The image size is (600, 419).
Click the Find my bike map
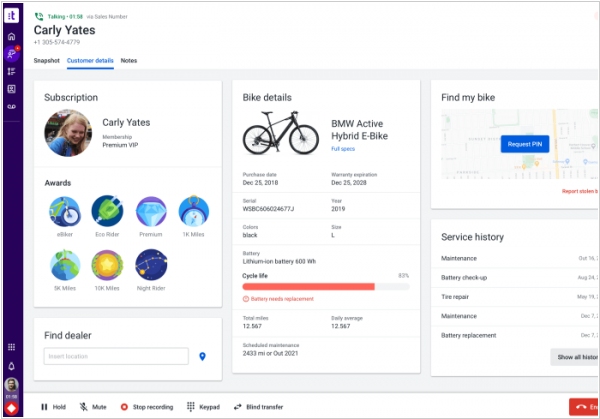[x=519, y=144]
